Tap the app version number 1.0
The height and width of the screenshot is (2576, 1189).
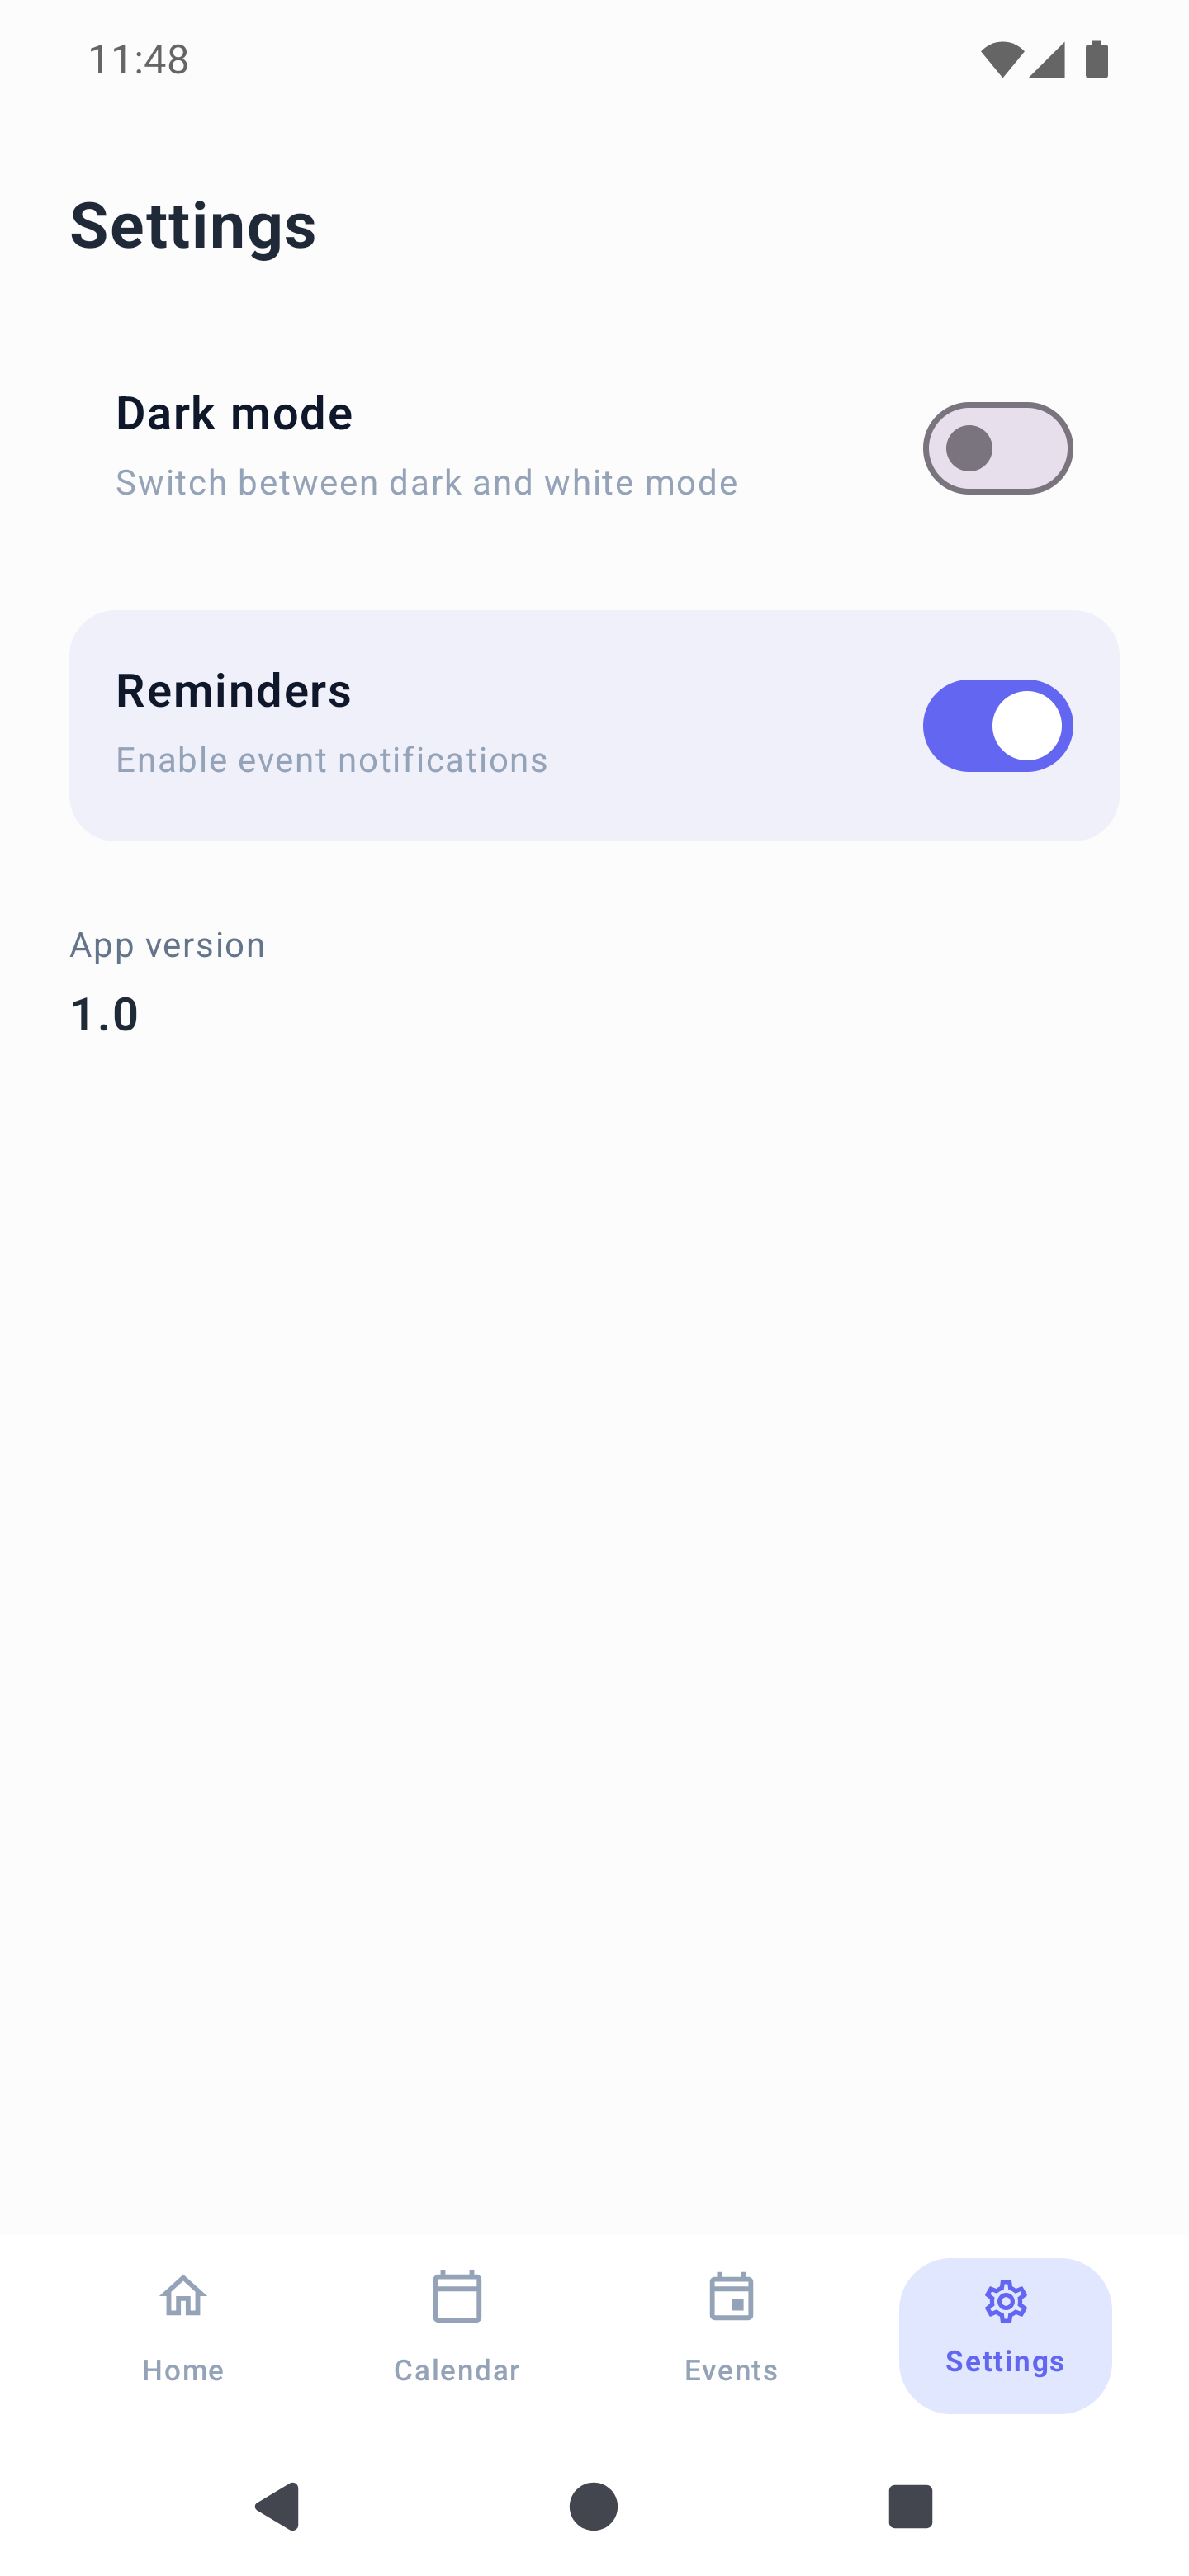click(x=104, y=1014)
